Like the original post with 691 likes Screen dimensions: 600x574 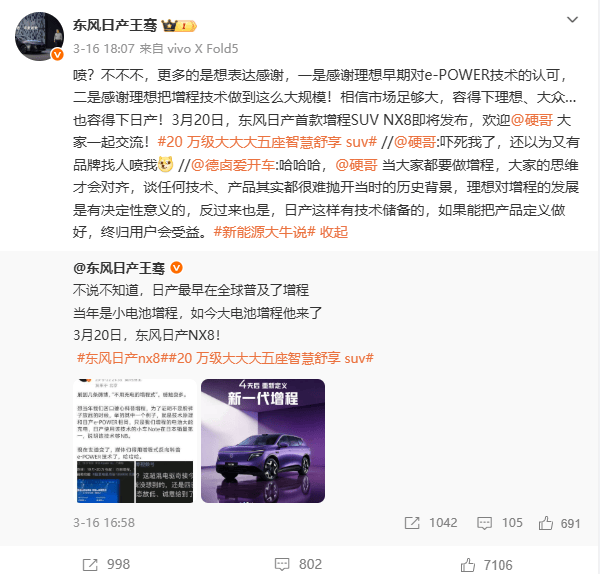tap(559, 523)
